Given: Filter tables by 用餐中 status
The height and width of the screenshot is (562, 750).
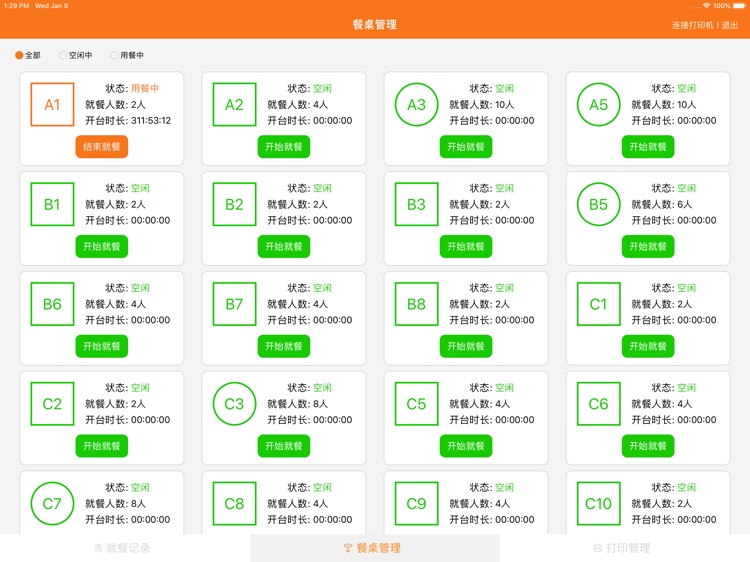Looking at the screenshot, I should tap(127, 55).
